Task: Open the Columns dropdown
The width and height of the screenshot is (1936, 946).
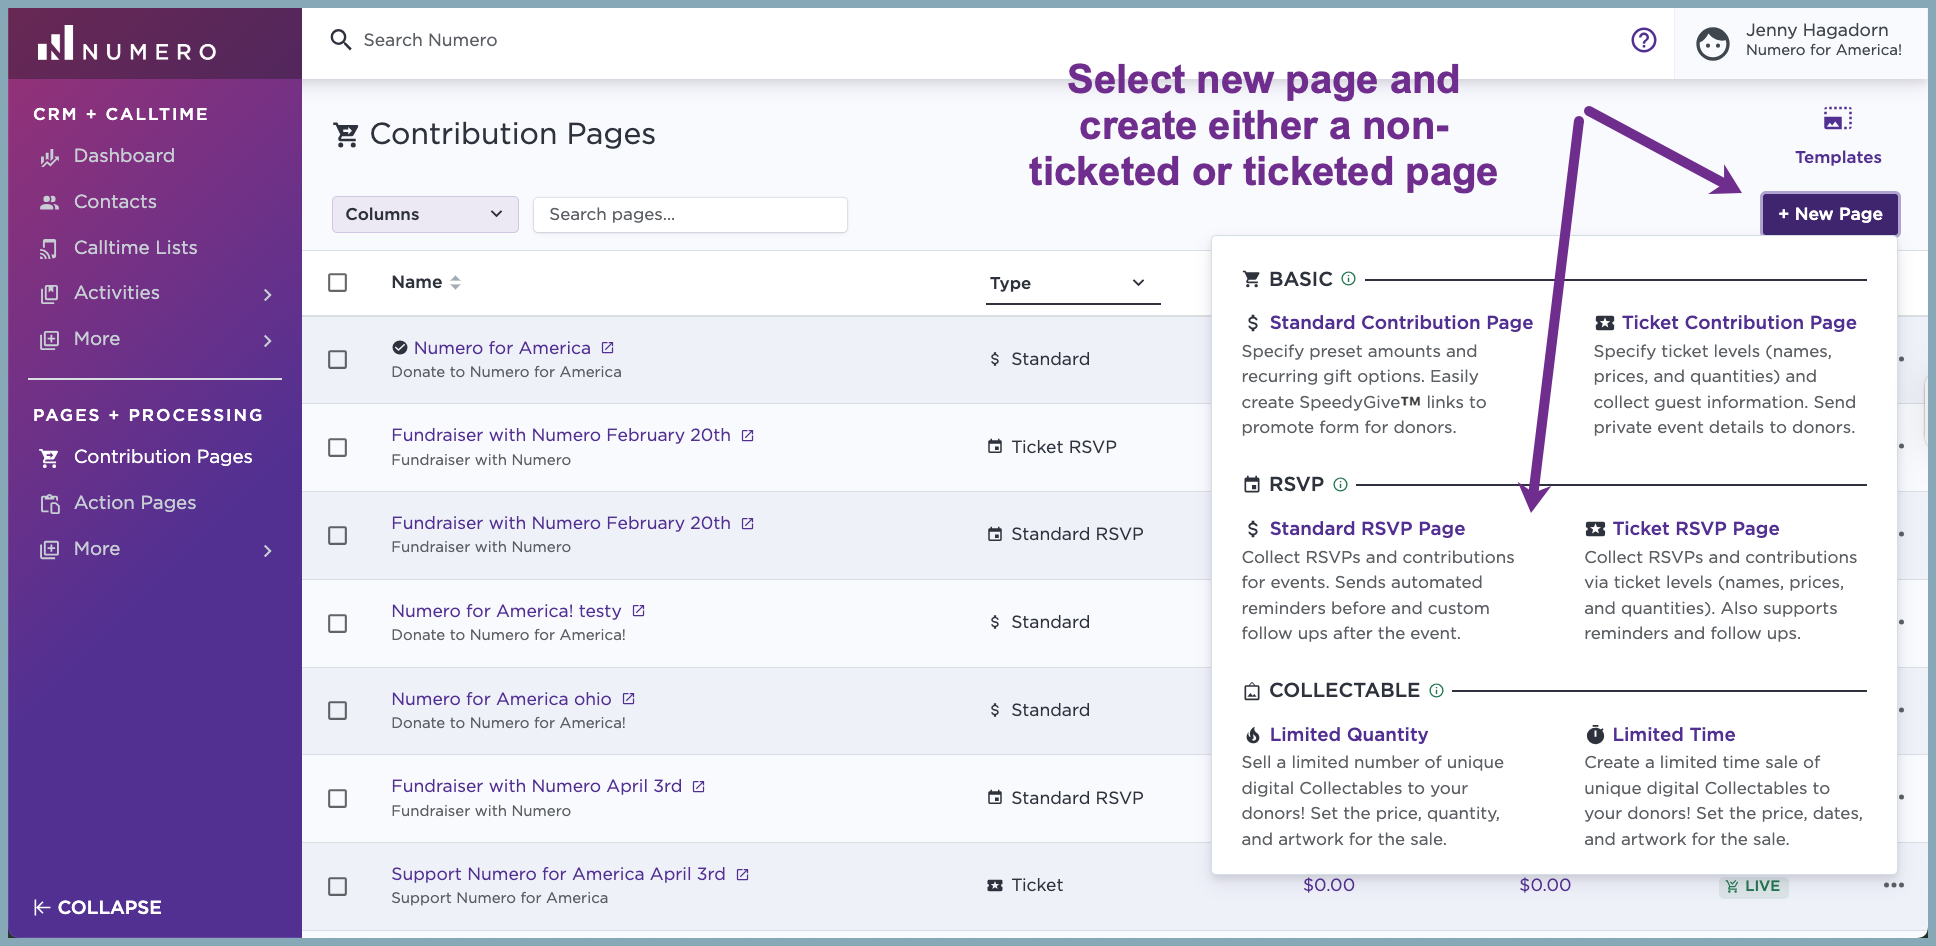Action: [x=425, y=215]
